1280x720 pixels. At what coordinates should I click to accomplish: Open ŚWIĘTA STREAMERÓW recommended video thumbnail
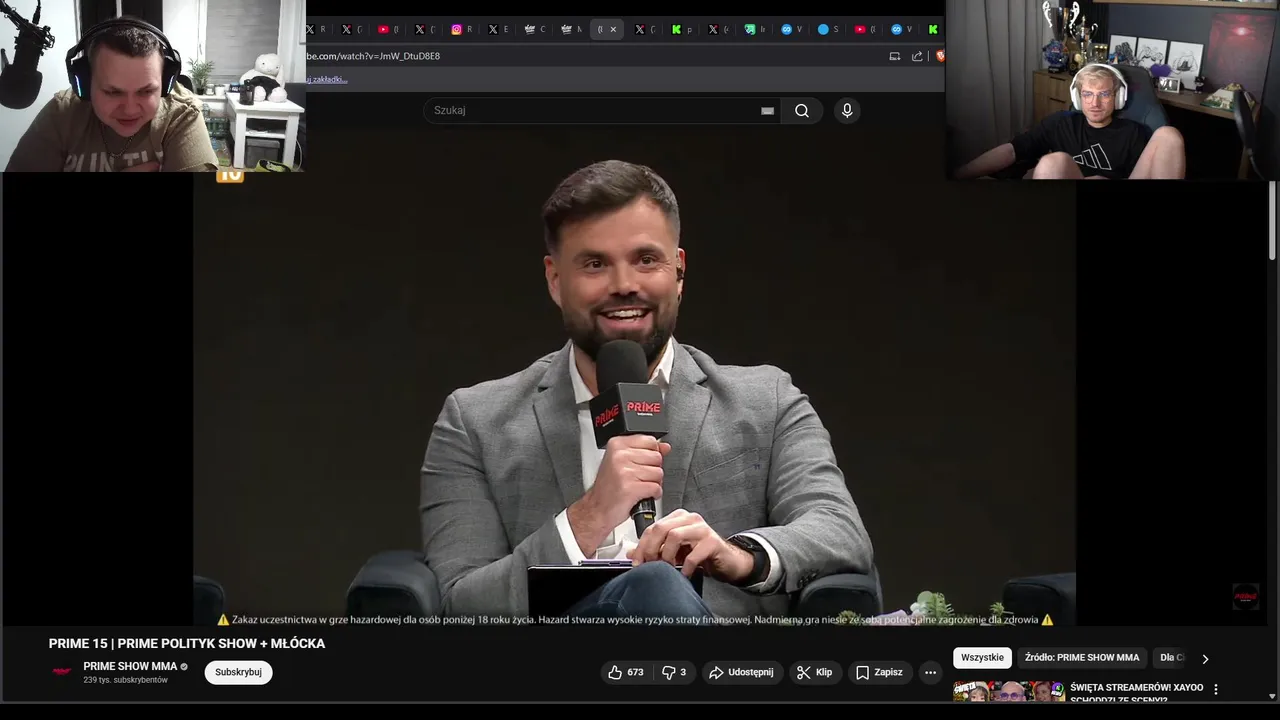[x=1008, y=691]
